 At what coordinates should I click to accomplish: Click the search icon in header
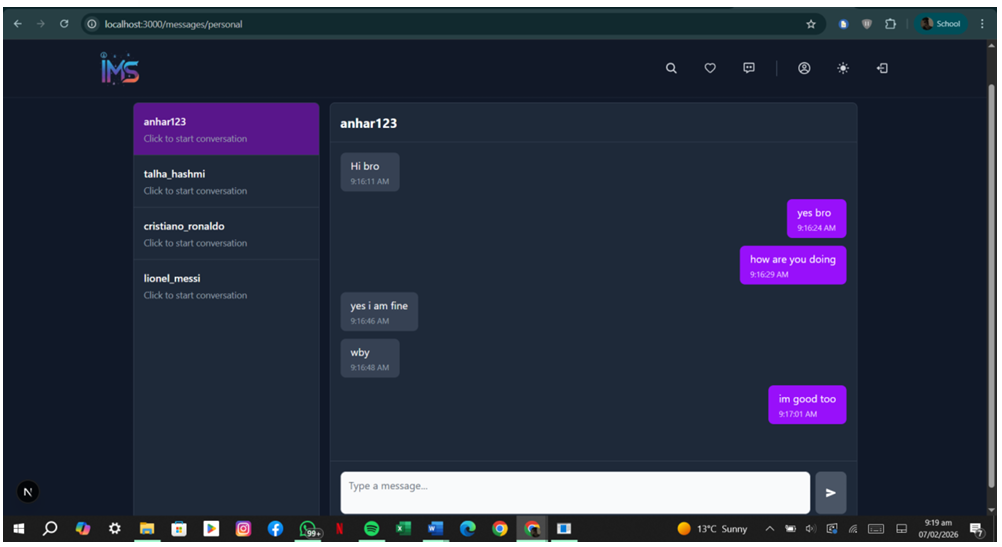[671, 68]
